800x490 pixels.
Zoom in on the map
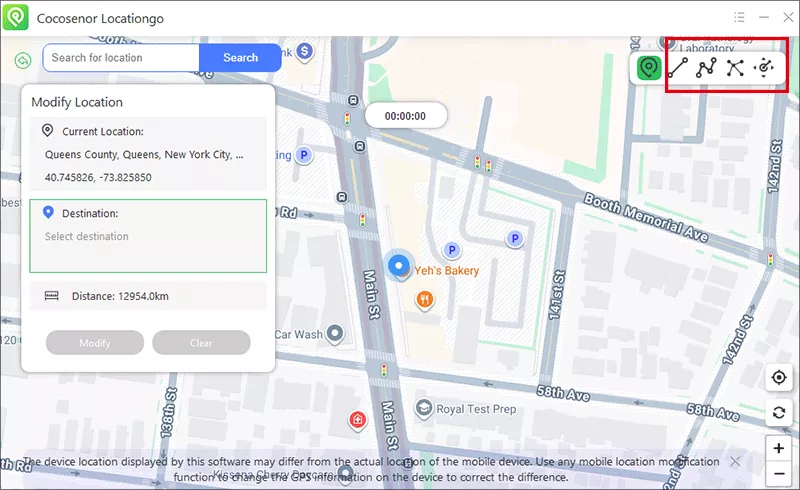click(x=779, y=447)
